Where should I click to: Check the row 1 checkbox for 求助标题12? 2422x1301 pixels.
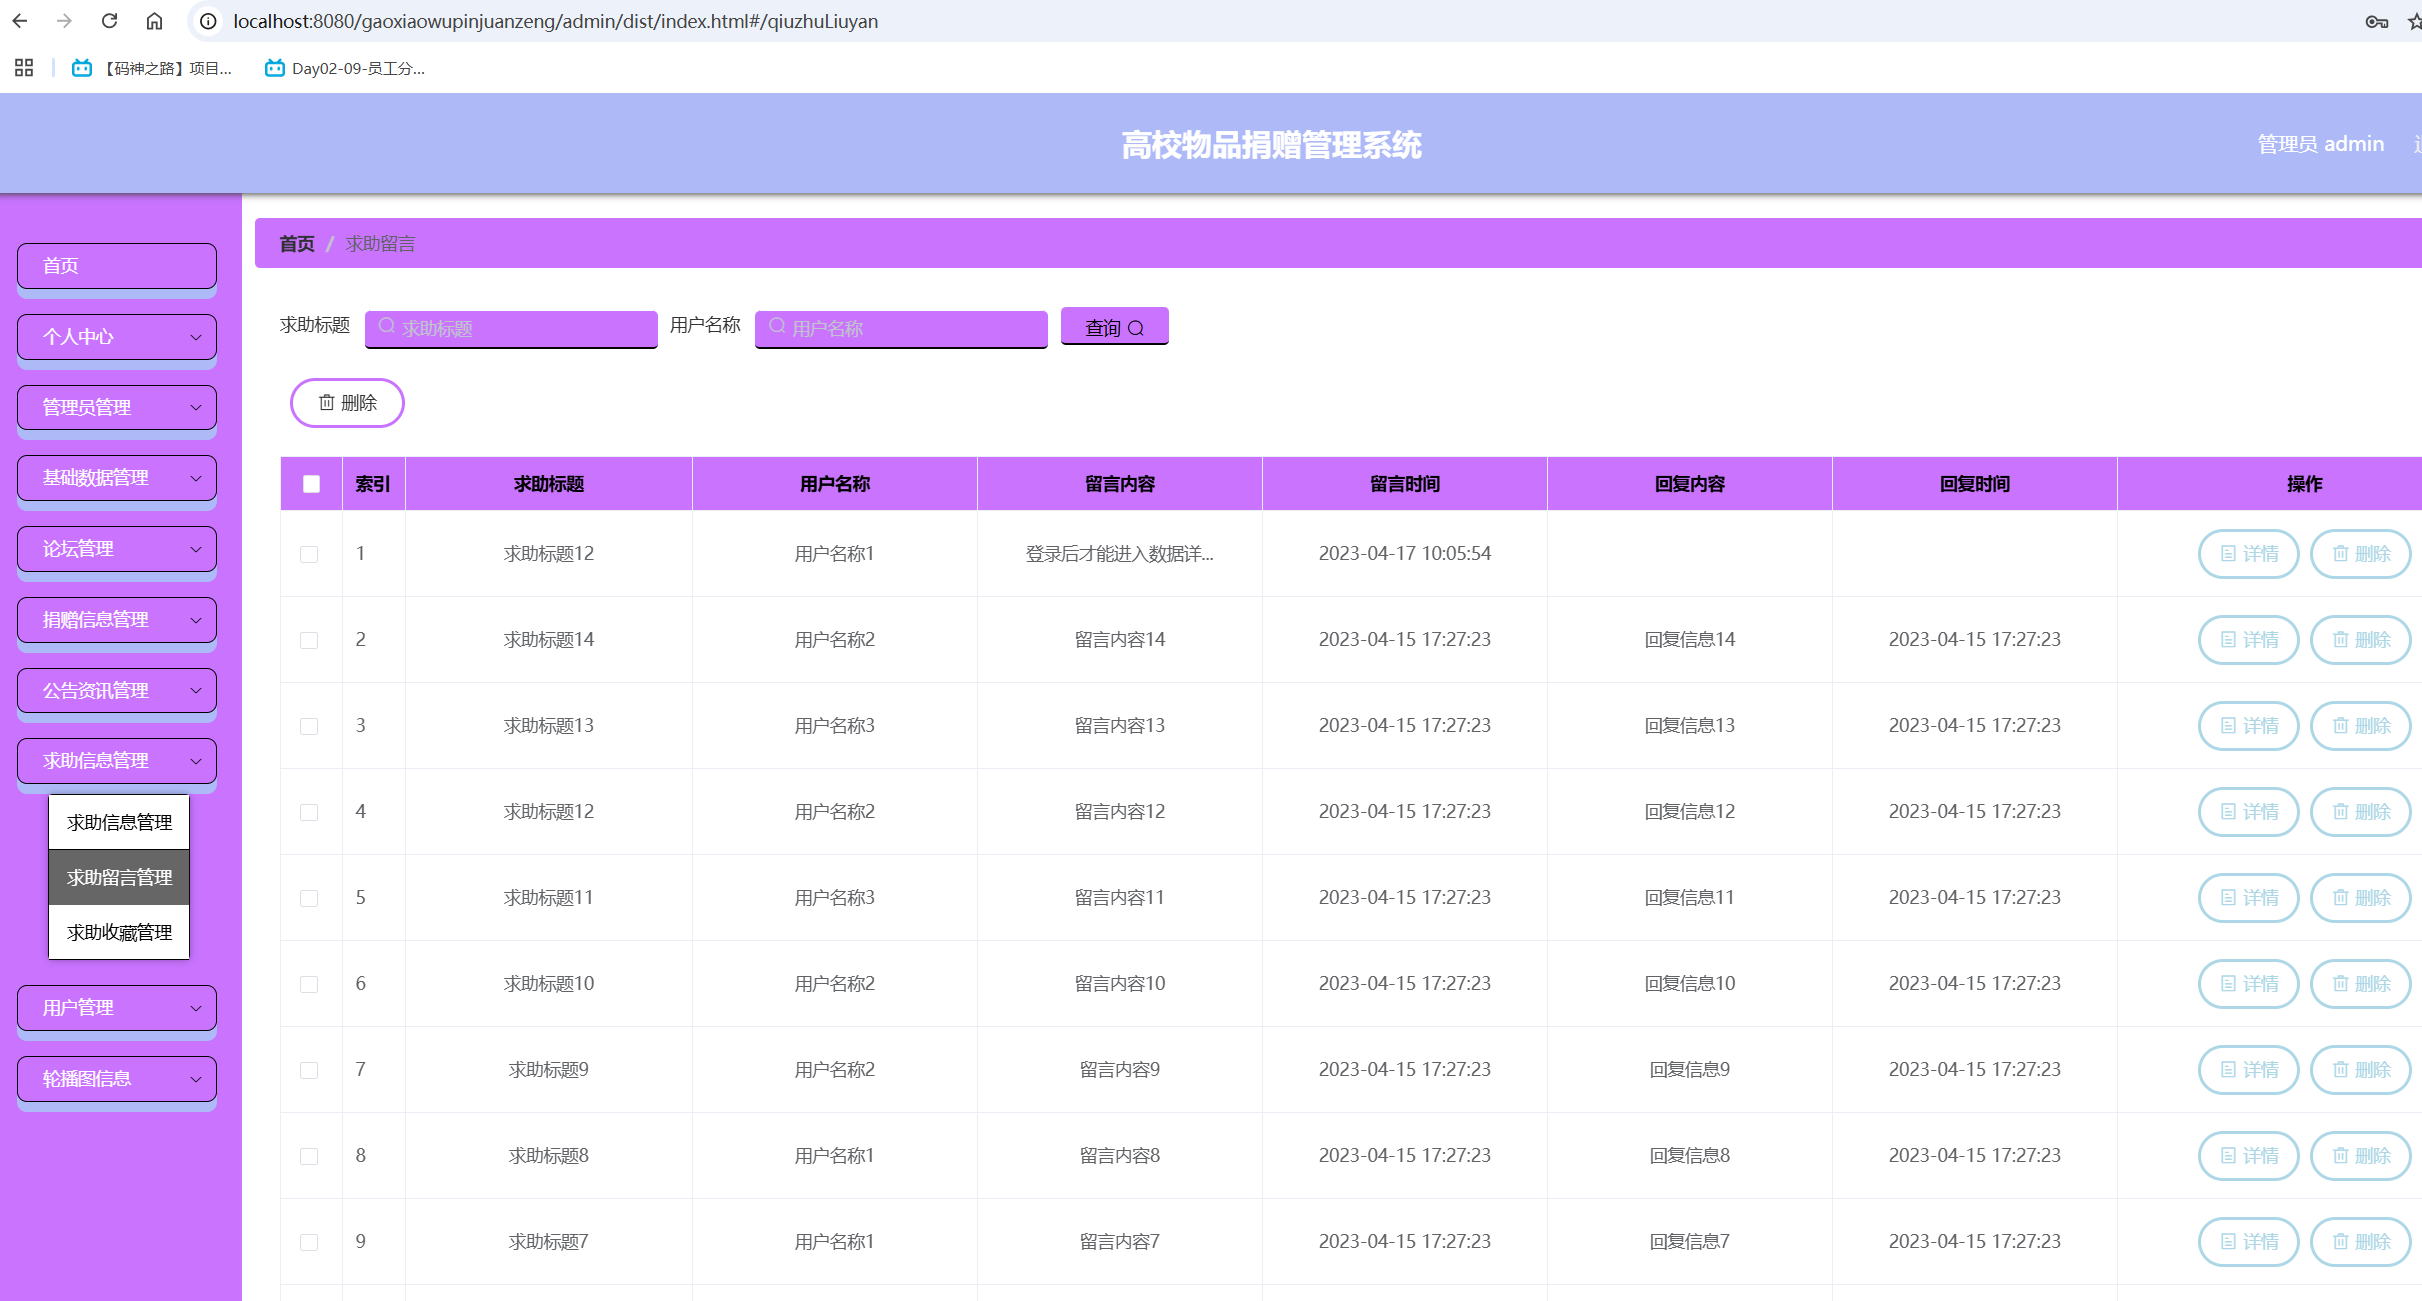[309, 554]
